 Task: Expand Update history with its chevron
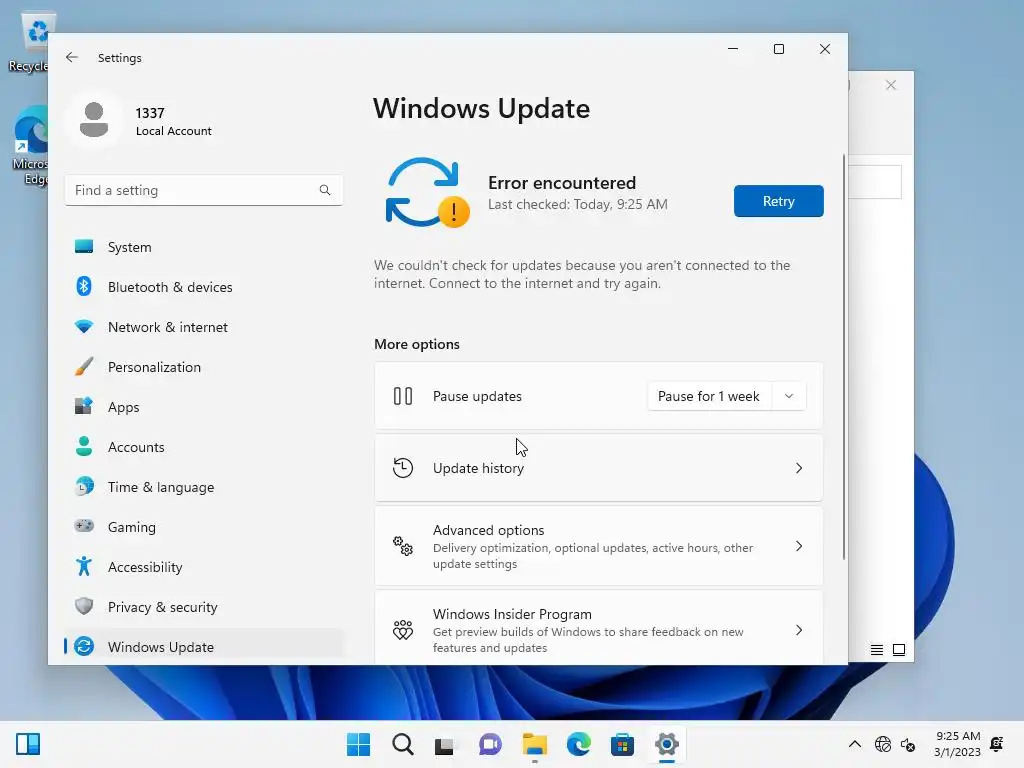pyautogui.click(x=799, y=468)
